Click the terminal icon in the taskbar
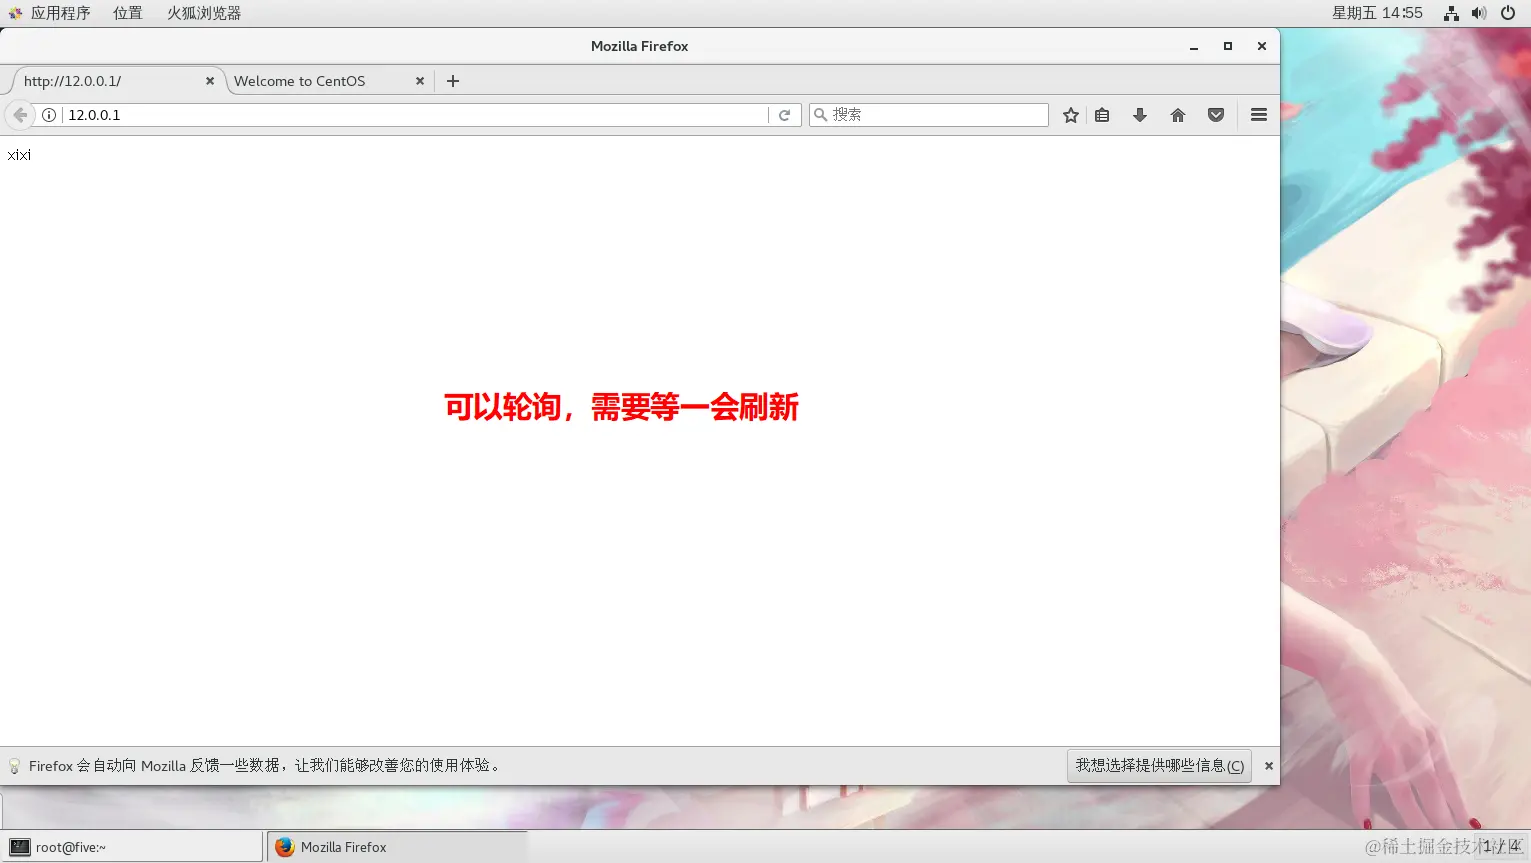The height and width of the screenshot is (863, 1531). click(20, 847)
